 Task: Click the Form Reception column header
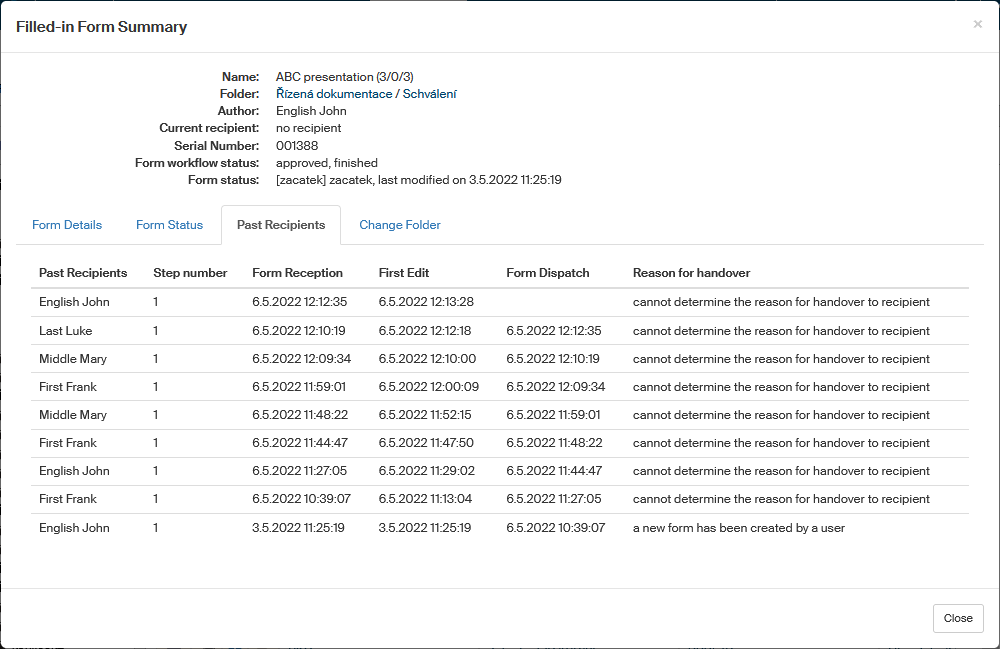pyautogui.click(x=297, y=273)
